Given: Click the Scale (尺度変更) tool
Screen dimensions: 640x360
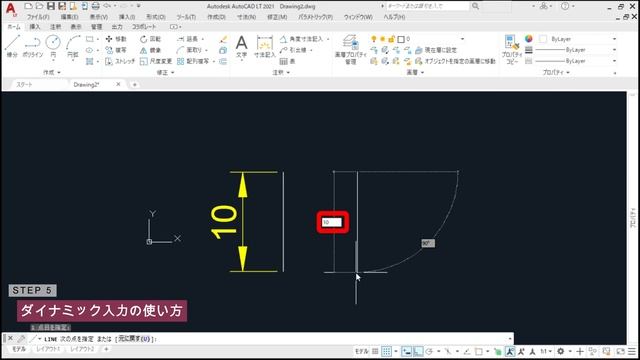Looking at the screenshot, I should (x=156, y=61).
